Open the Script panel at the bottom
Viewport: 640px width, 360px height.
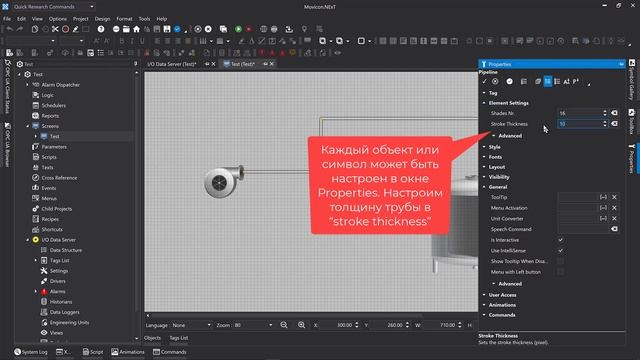93,352
